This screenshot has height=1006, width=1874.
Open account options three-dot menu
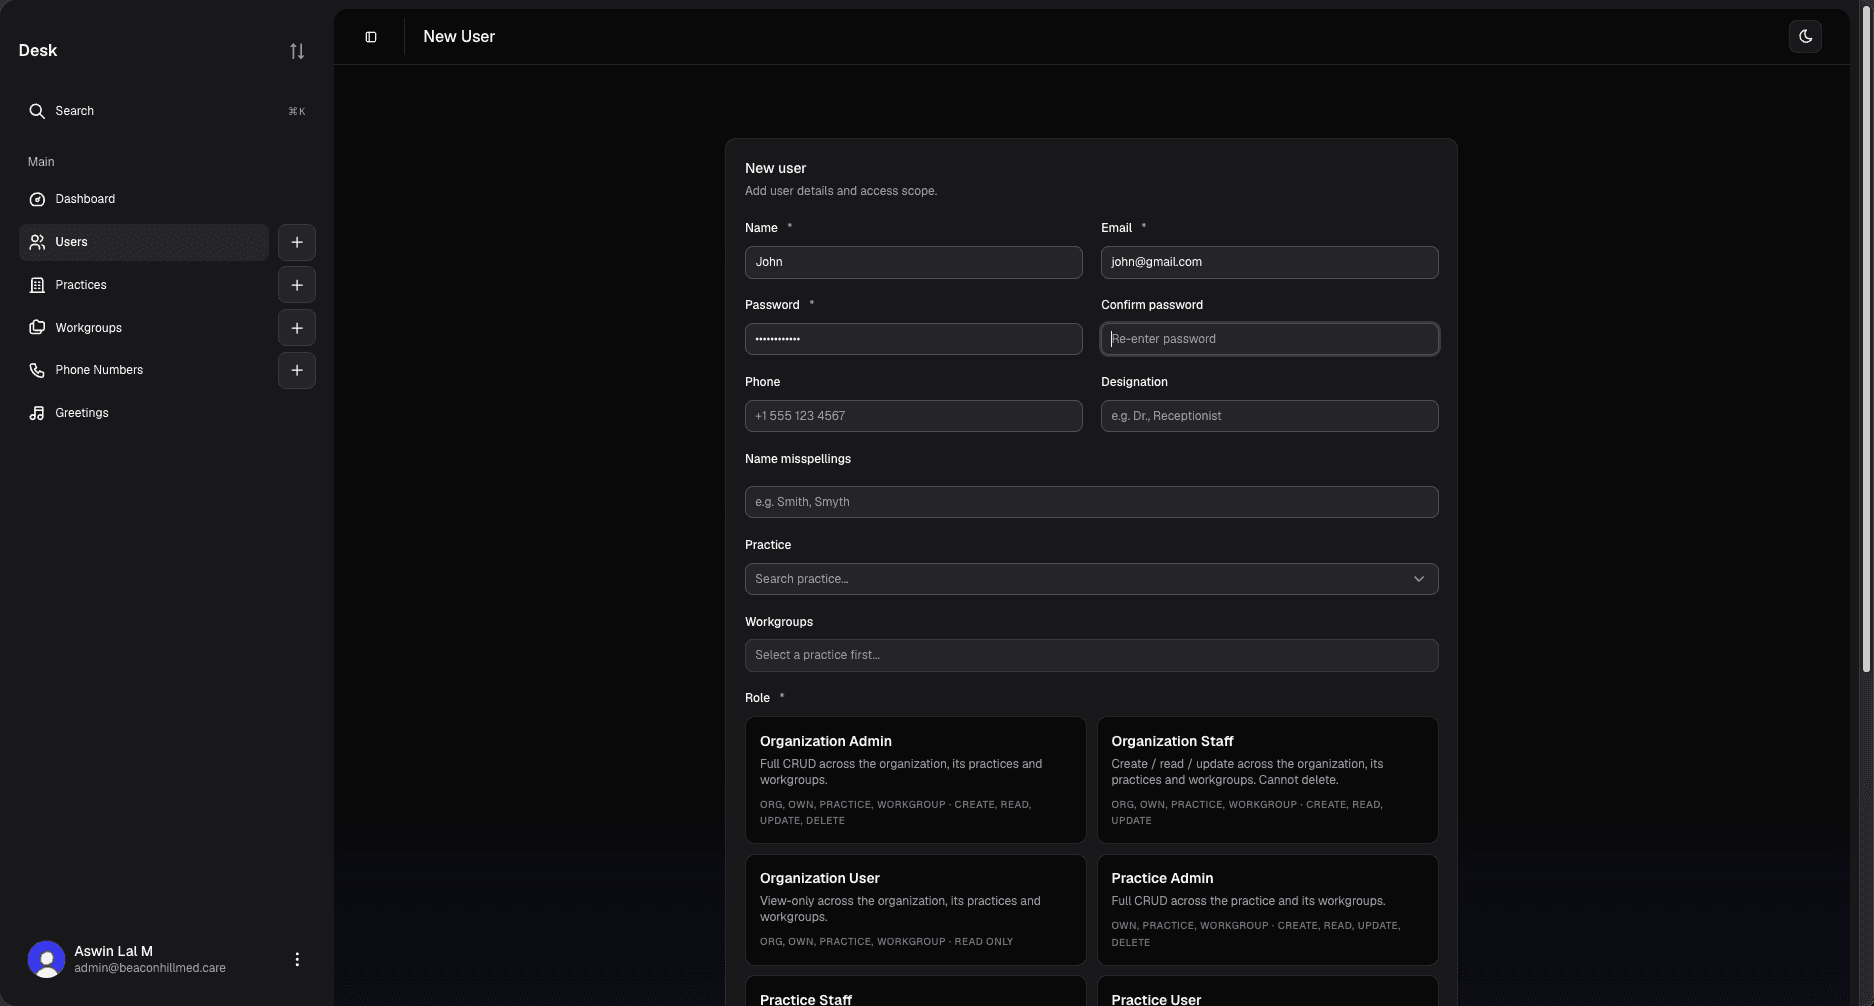[x=297, y=959]
